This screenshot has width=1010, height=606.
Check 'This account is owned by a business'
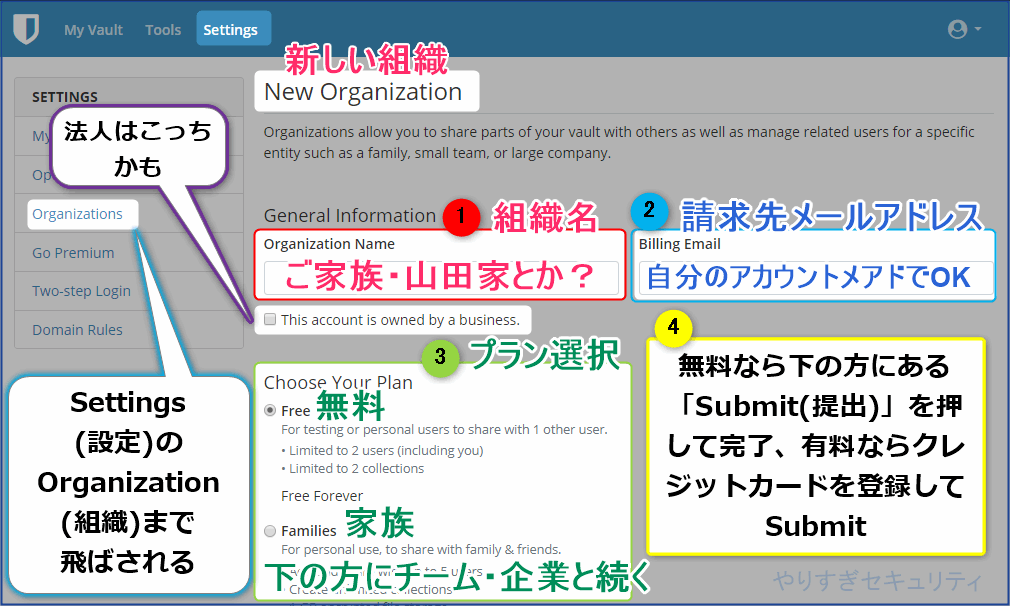pyautogui.click(x=271, y=319)
